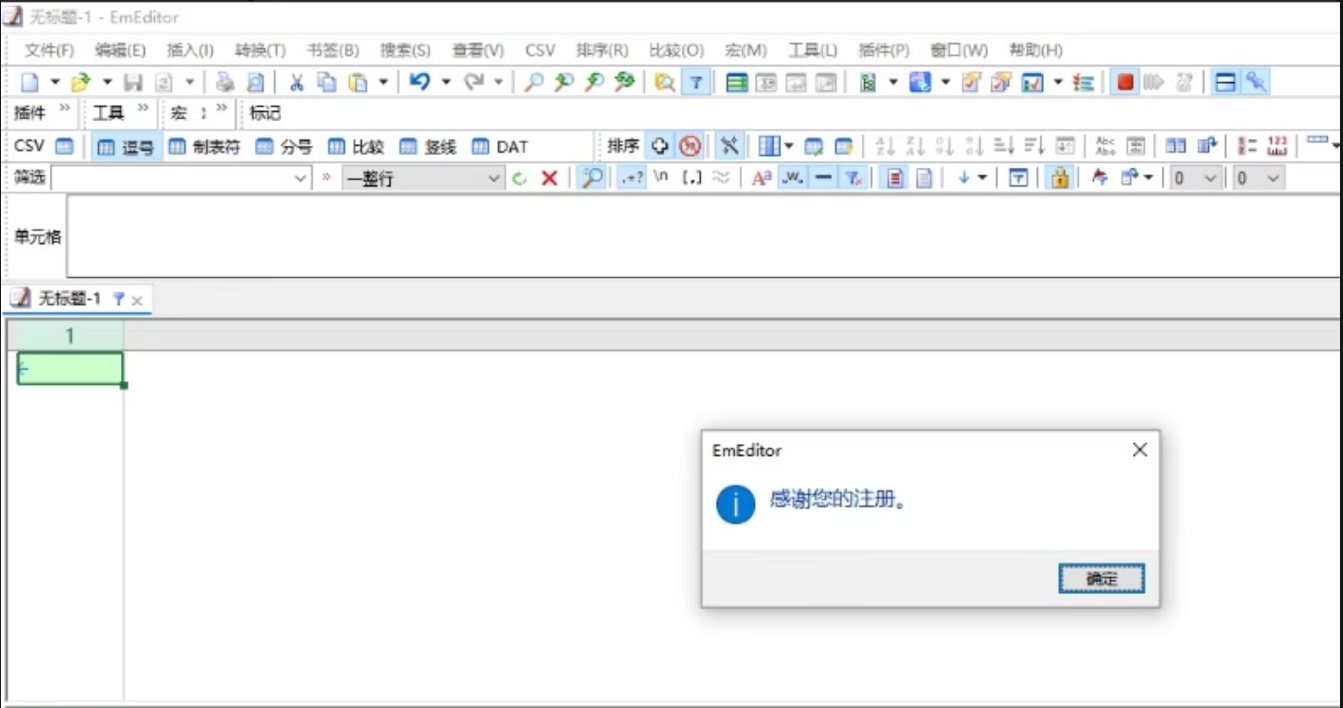Click the plus icon next to 排序
Image resolution: width=1343 pixels, height=708 pixels.
pyautogui.click(x=660, y=146)
